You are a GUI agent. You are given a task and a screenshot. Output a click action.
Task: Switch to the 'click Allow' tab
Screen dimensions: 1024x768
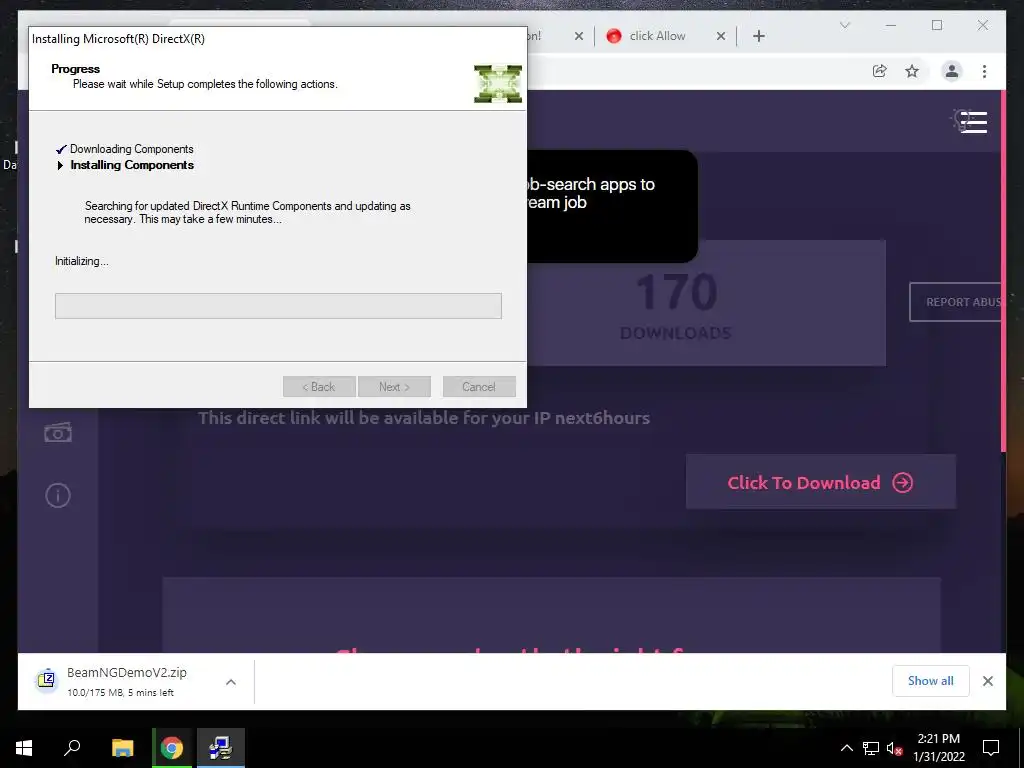click(657, 36)
